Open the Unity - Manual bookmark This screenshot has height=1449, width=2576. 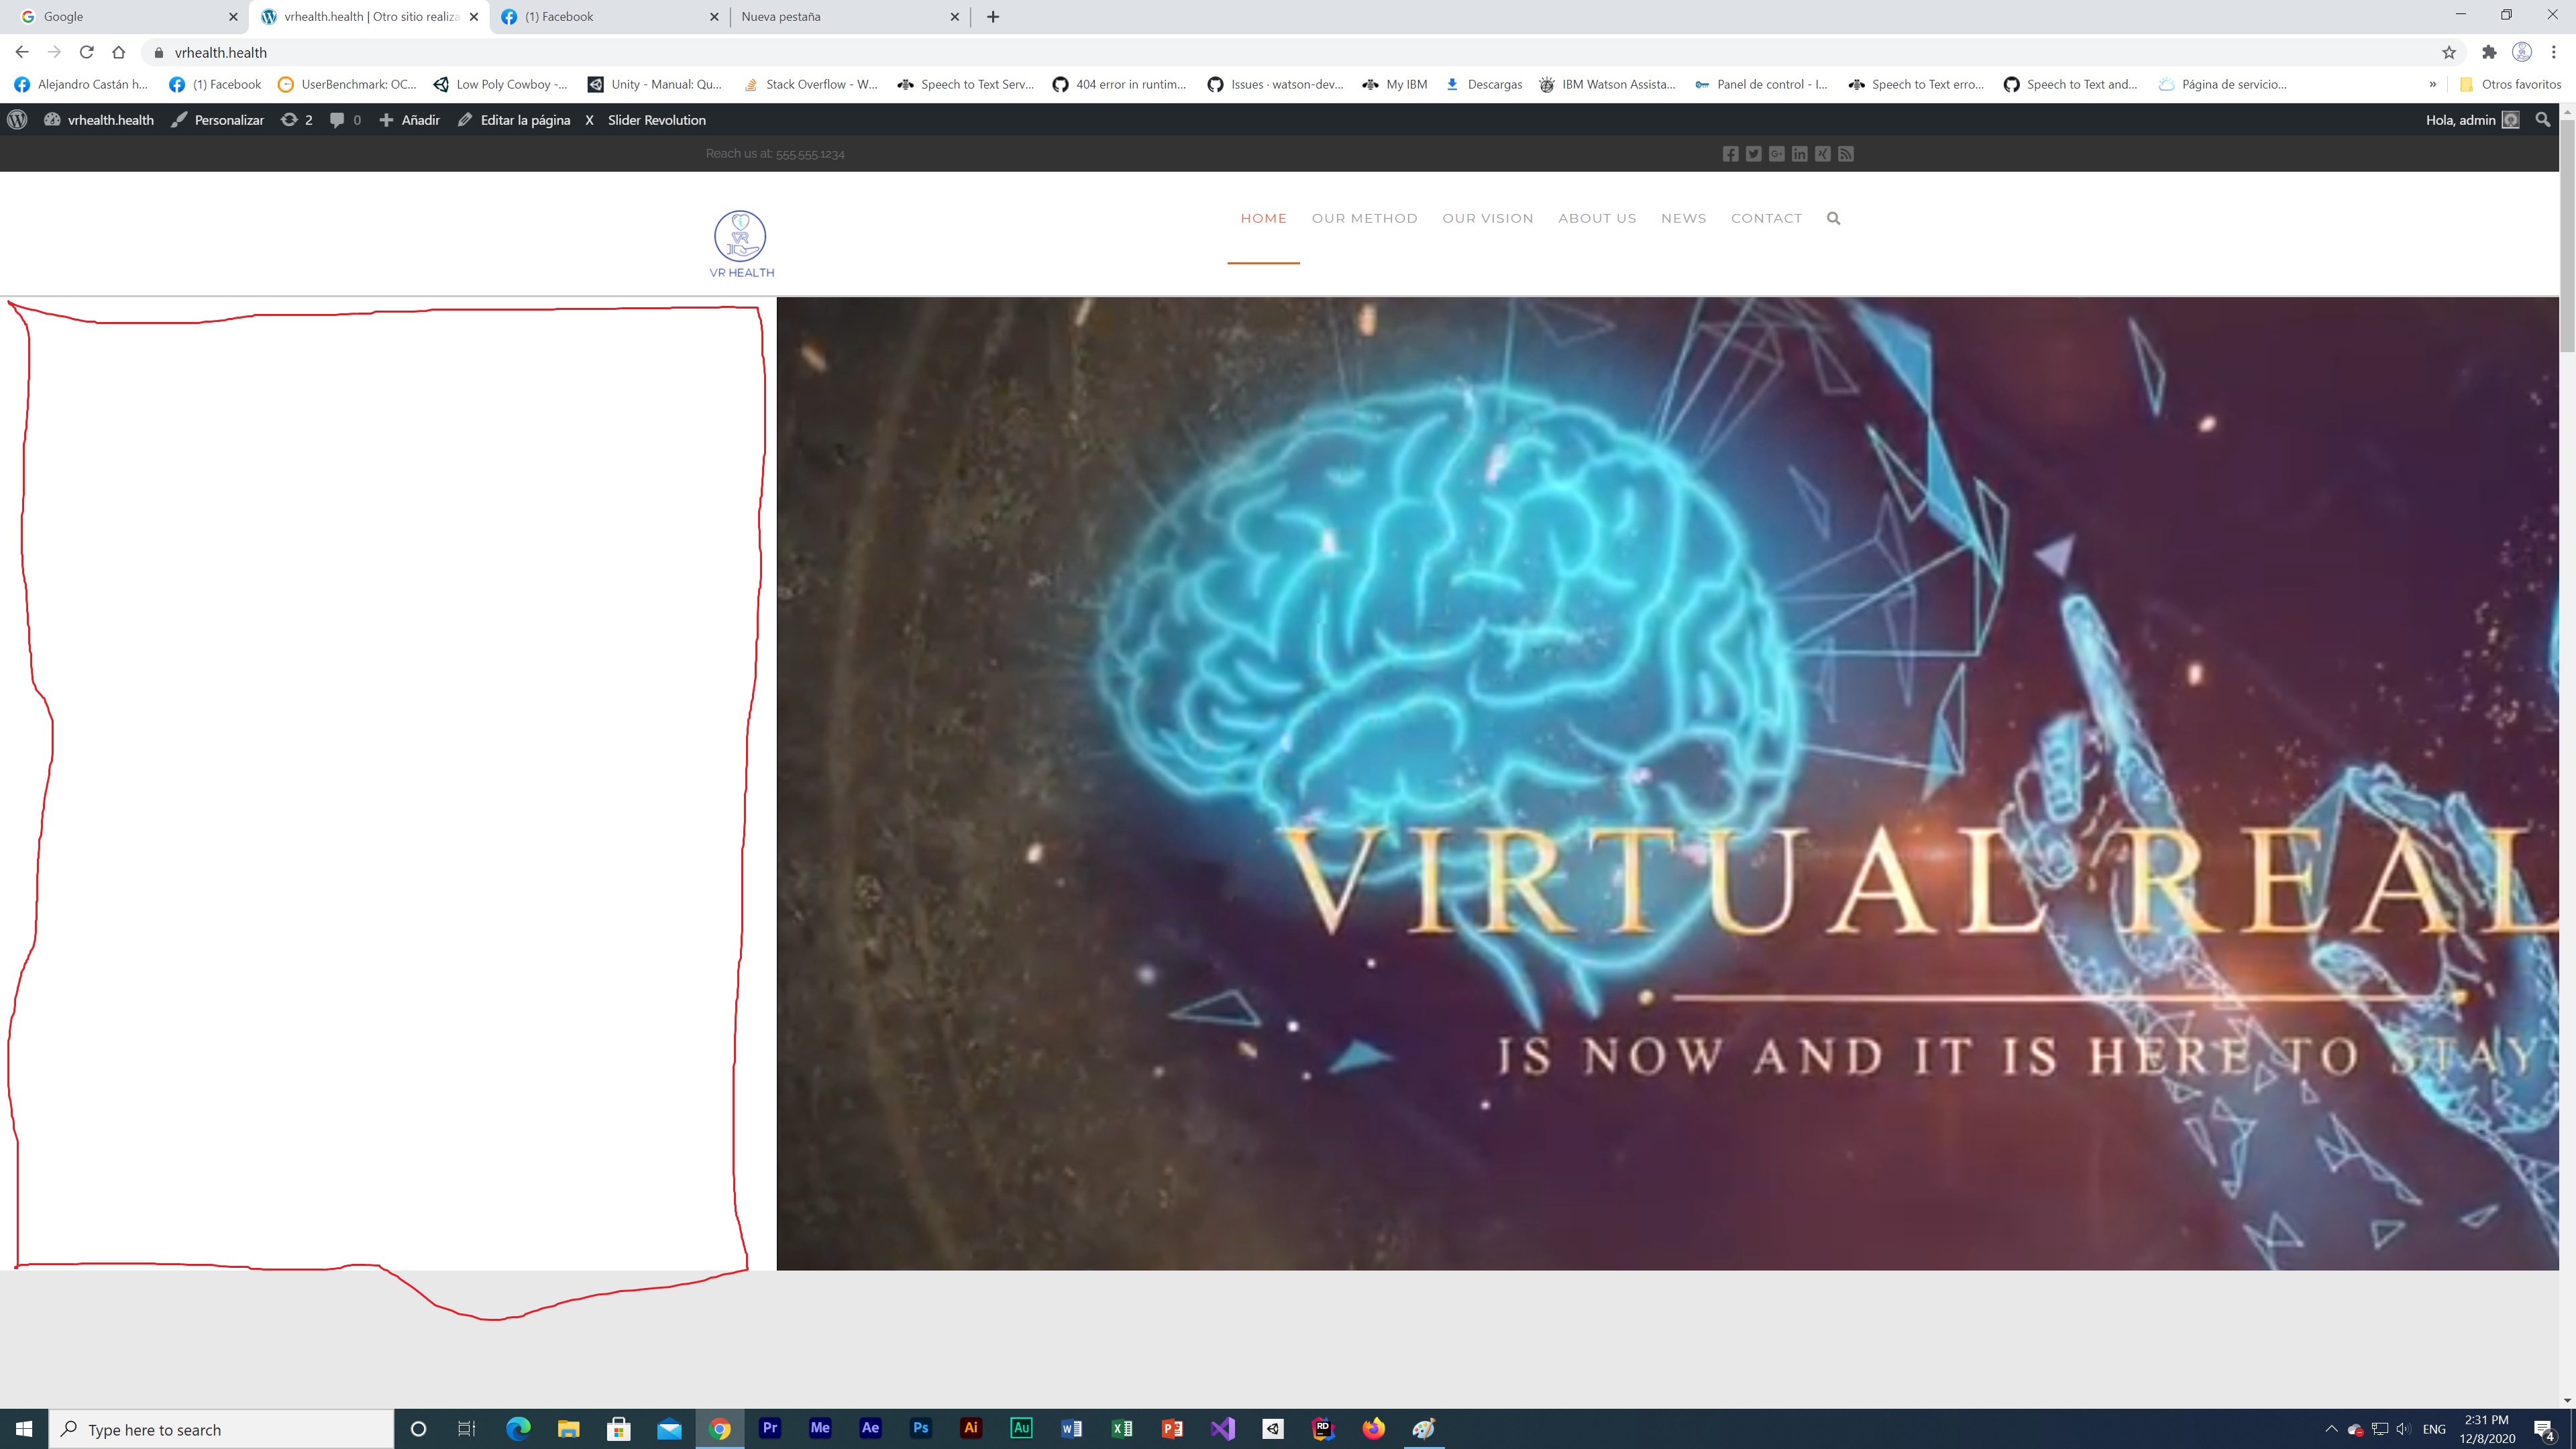click(x=655, y=85)
